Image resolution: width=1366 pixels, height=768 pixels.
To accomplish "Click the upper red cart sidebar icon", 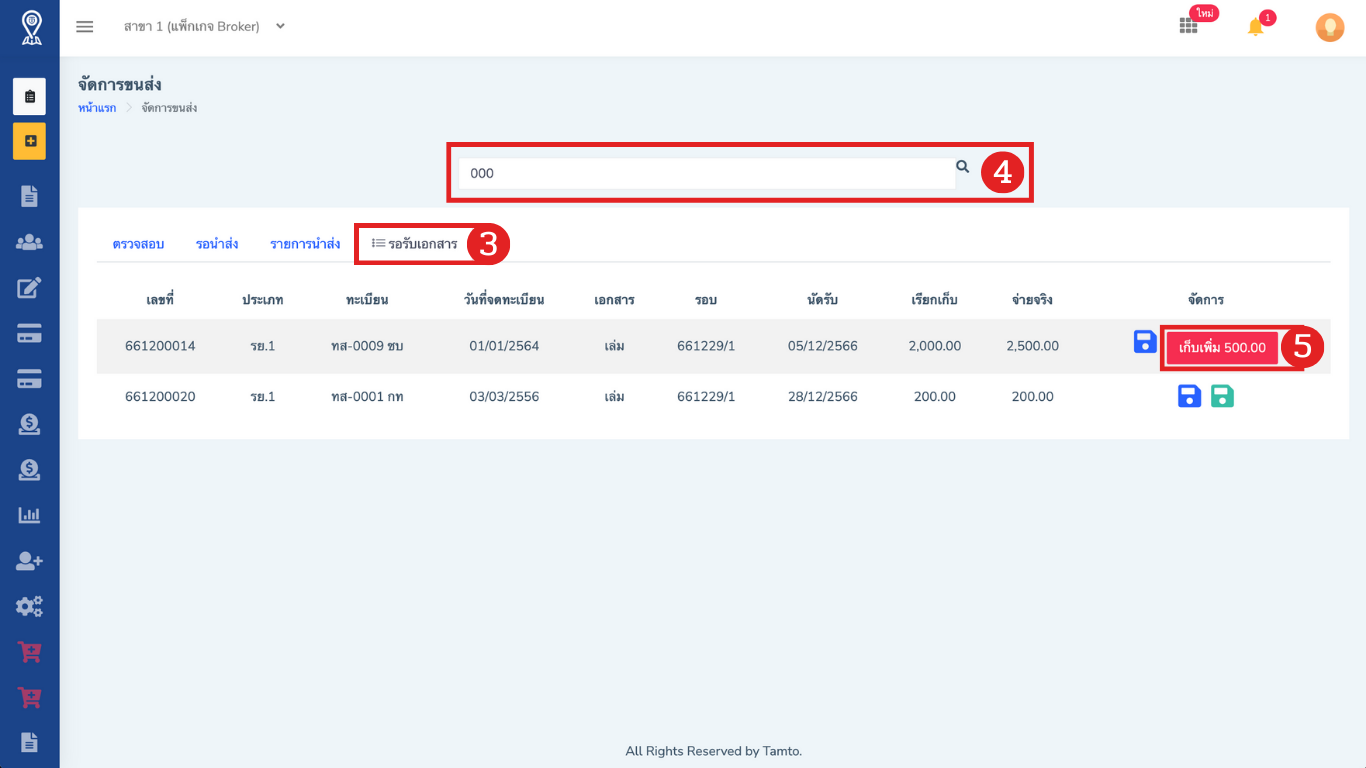I will 29,652.
